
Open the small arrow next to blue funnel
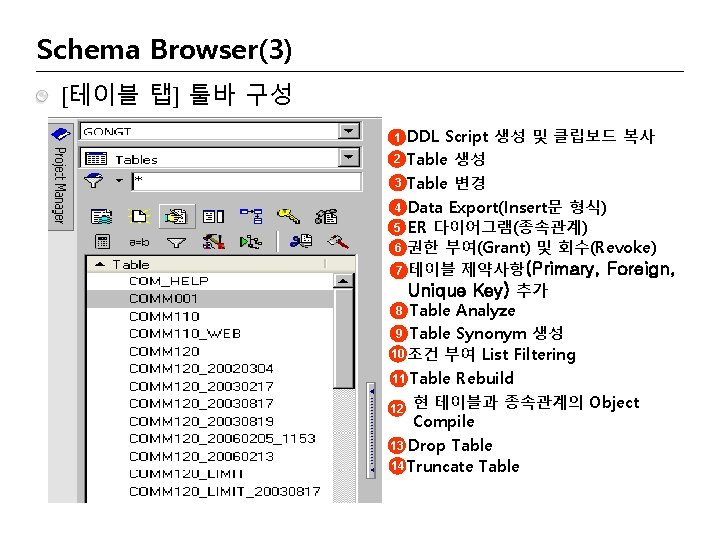point(119,180)
